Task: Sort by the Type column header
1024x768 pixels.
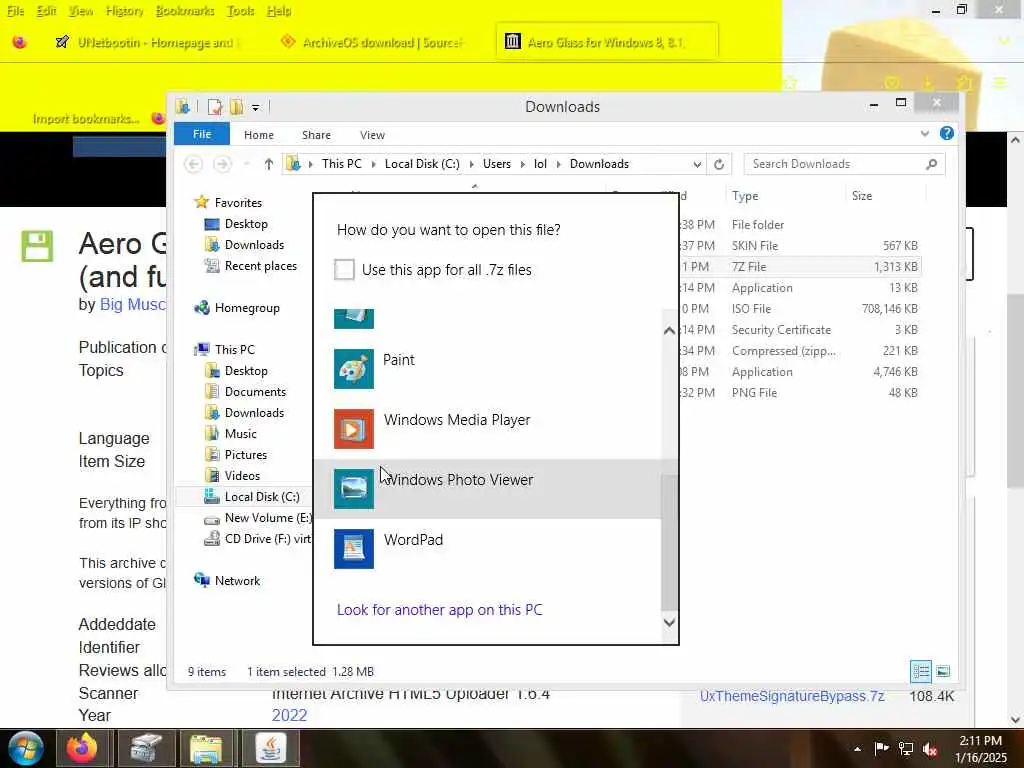Action: click(x=784, y=195)
